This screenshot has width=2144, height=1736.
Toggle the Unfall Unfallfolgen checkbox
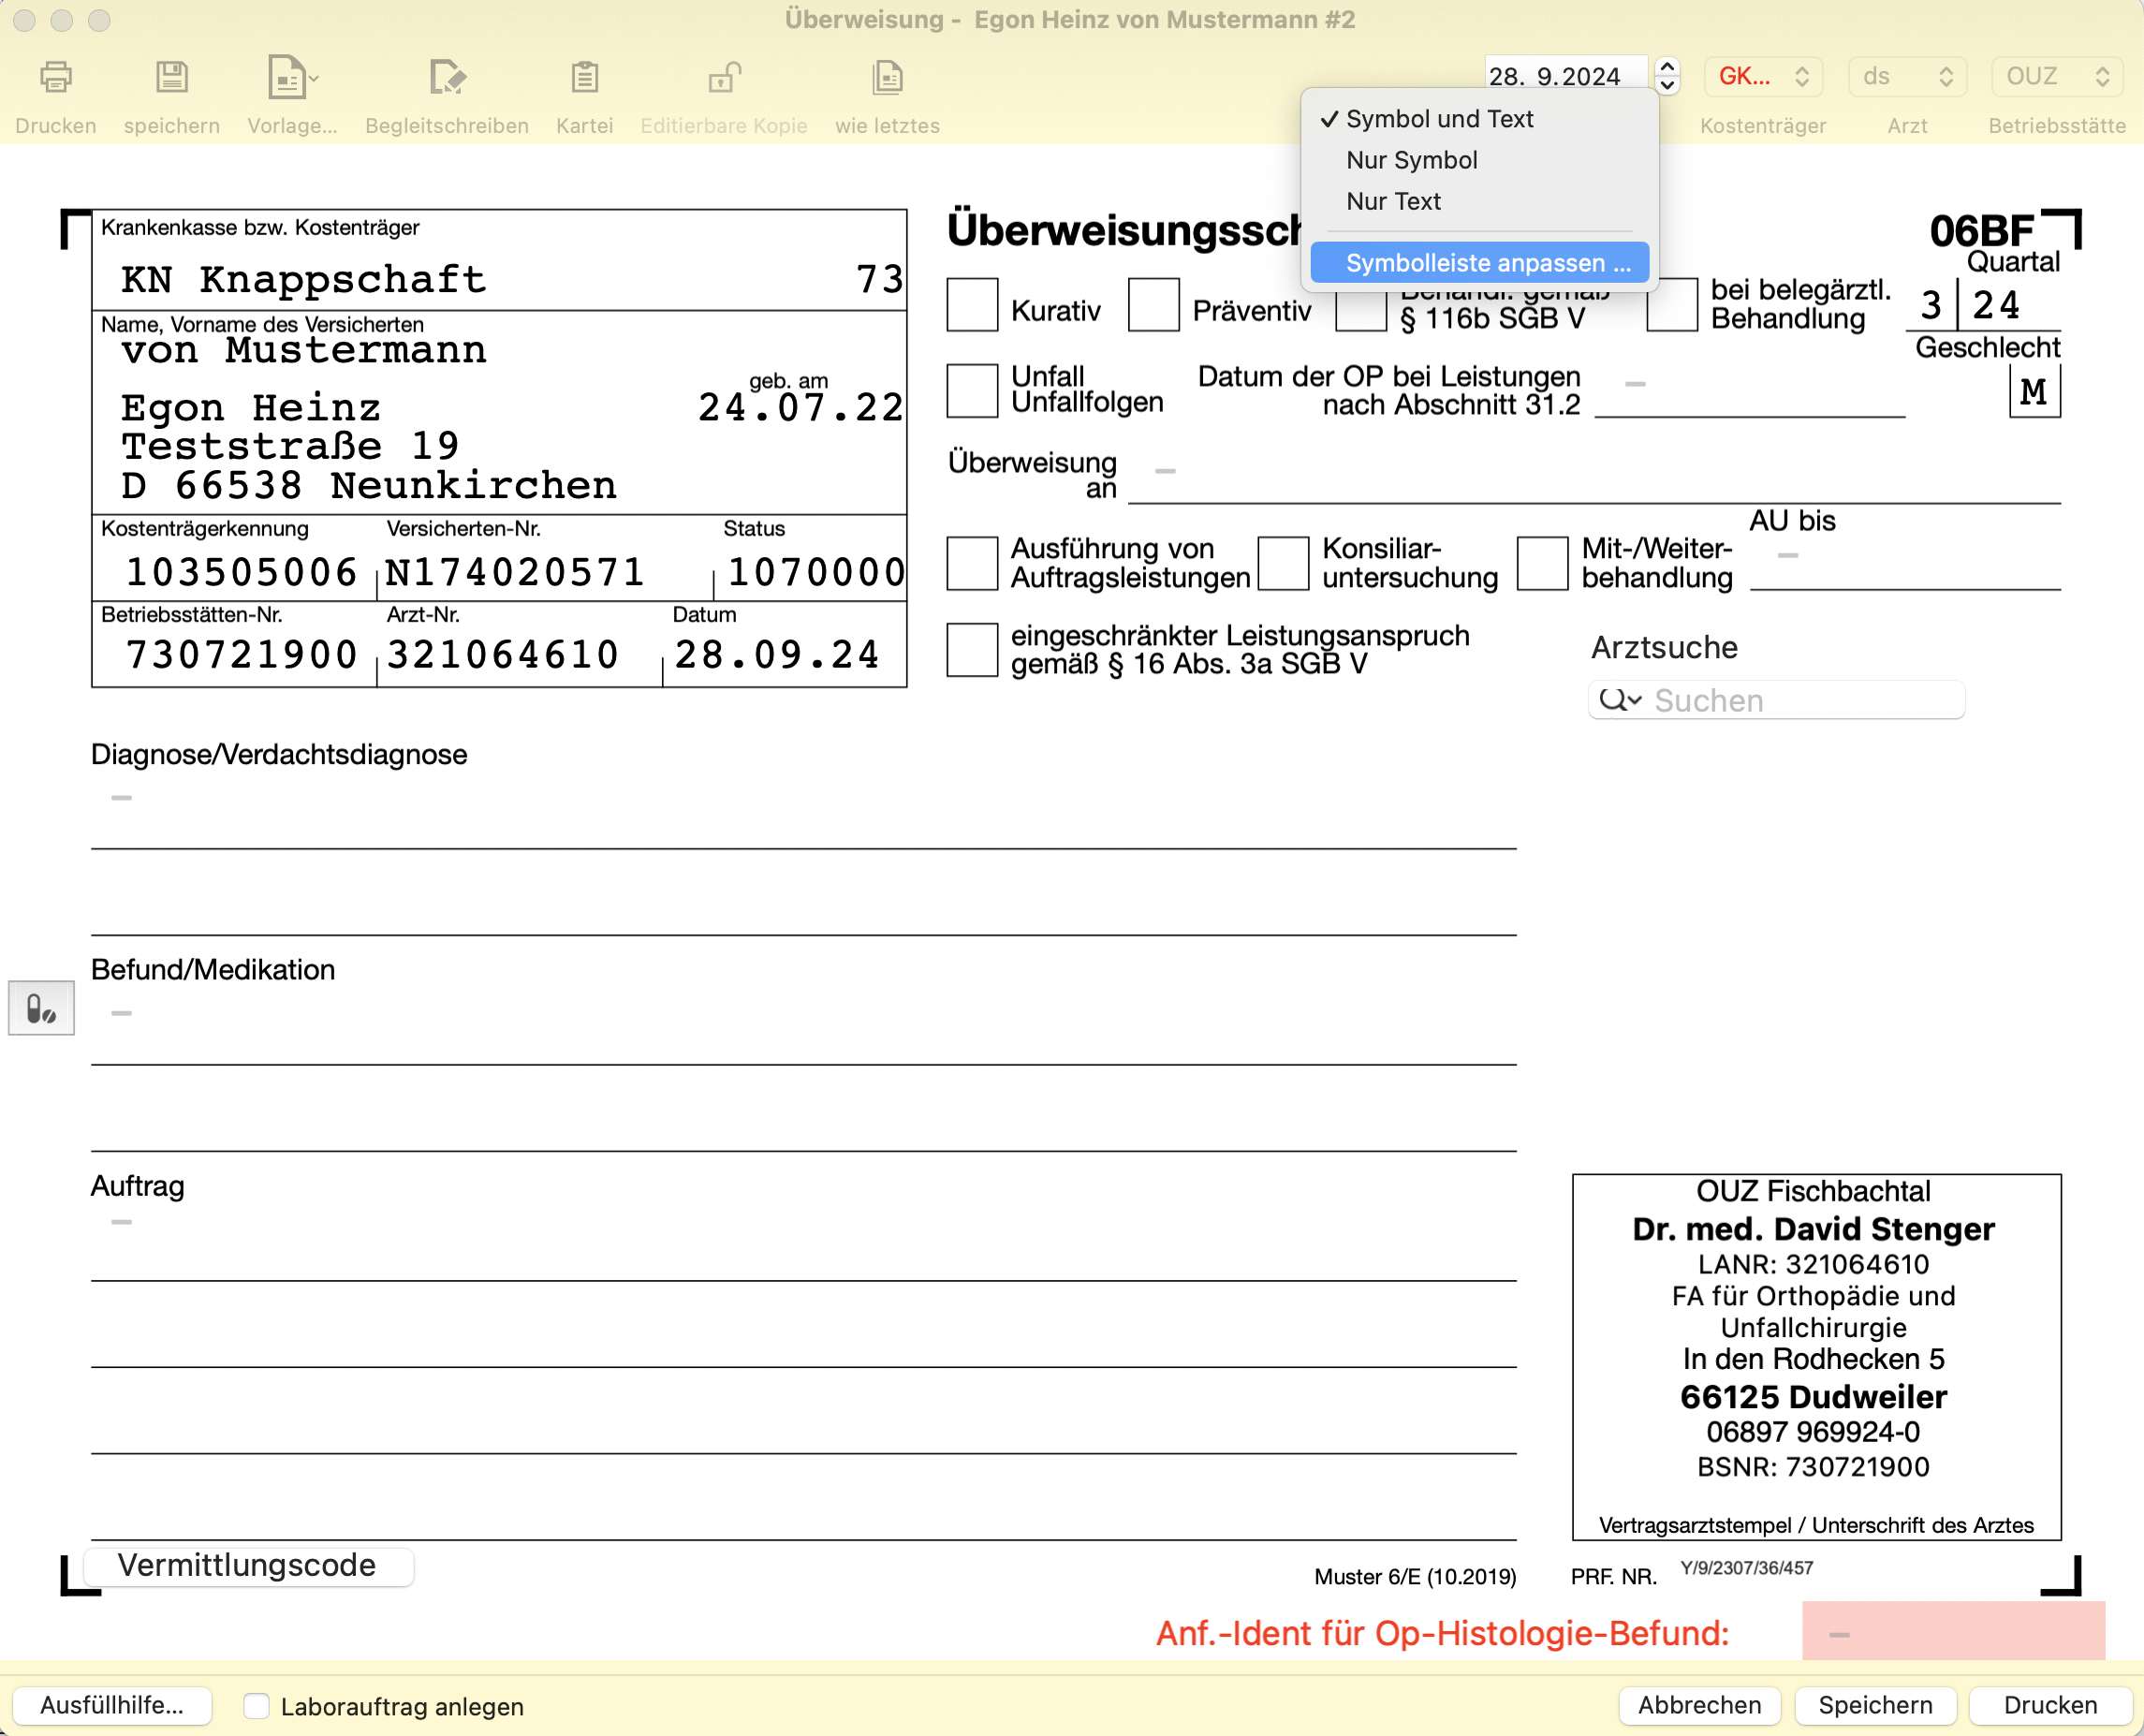point(972,391)
